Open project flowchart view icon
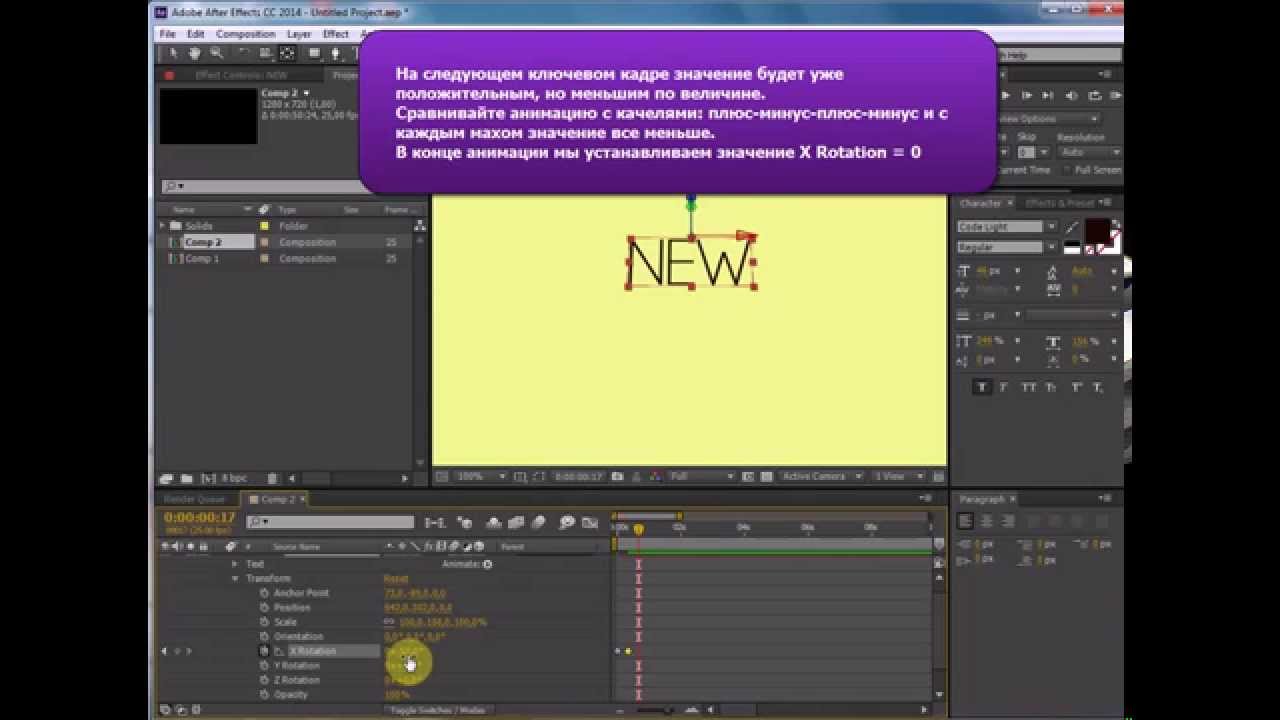Image resolution: width=1280 pixels, height=720 pixels. 420,225
